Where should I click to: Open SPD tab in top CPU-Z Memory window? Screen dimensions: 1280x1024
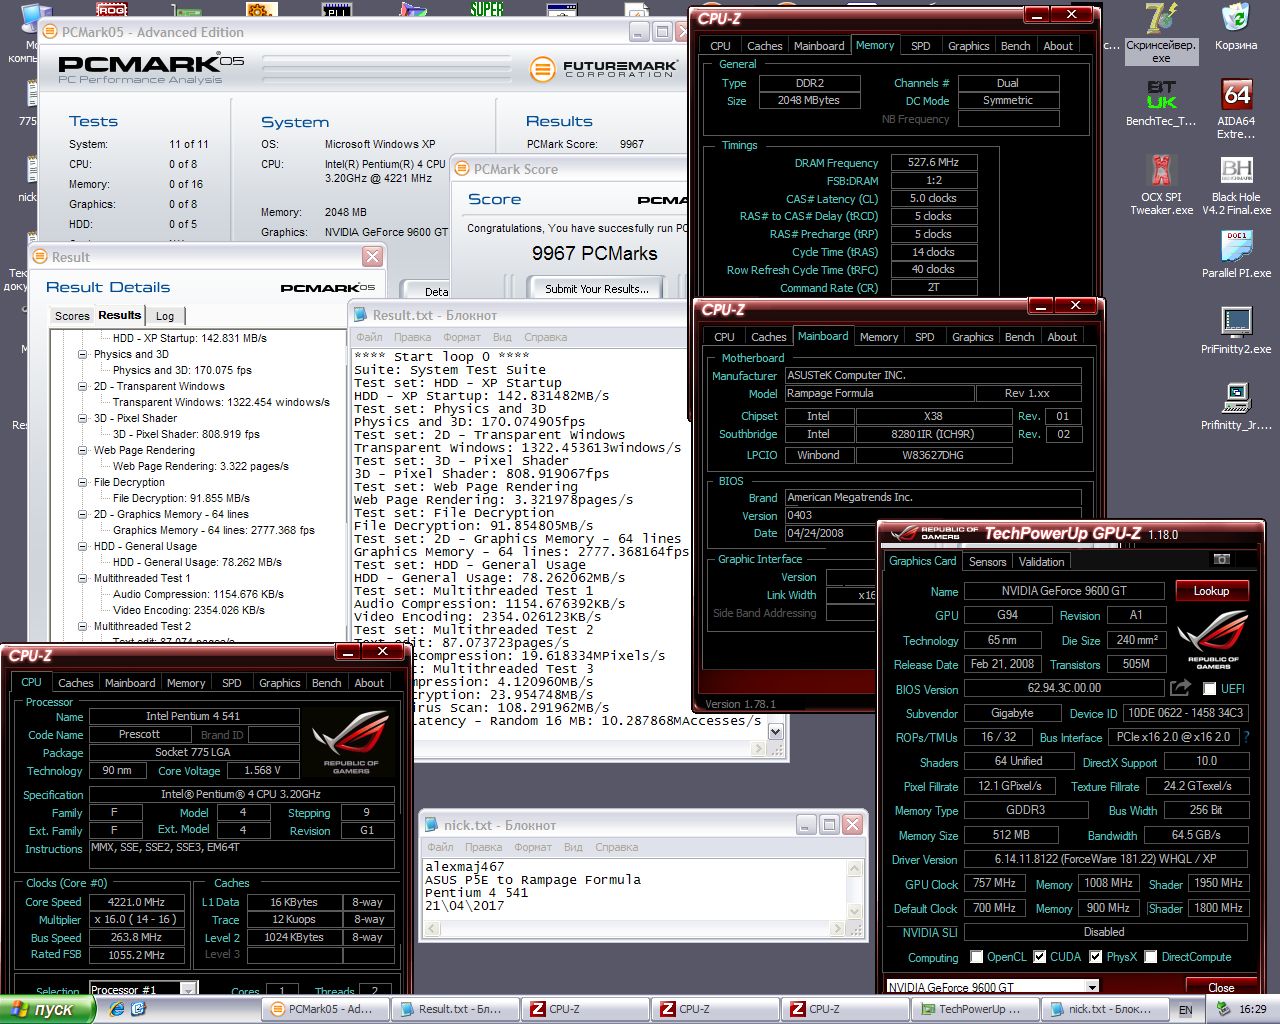tap(921, 46)
